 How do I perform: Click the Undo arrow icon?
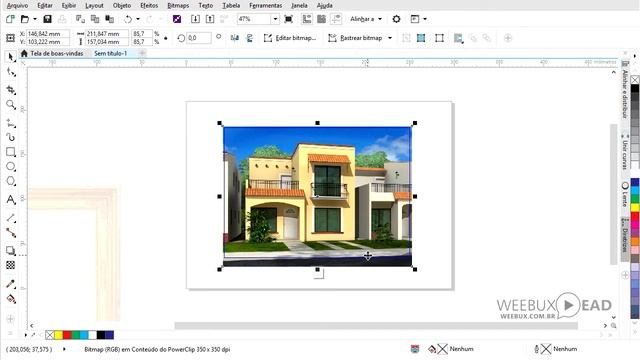(x=128, y=19)
